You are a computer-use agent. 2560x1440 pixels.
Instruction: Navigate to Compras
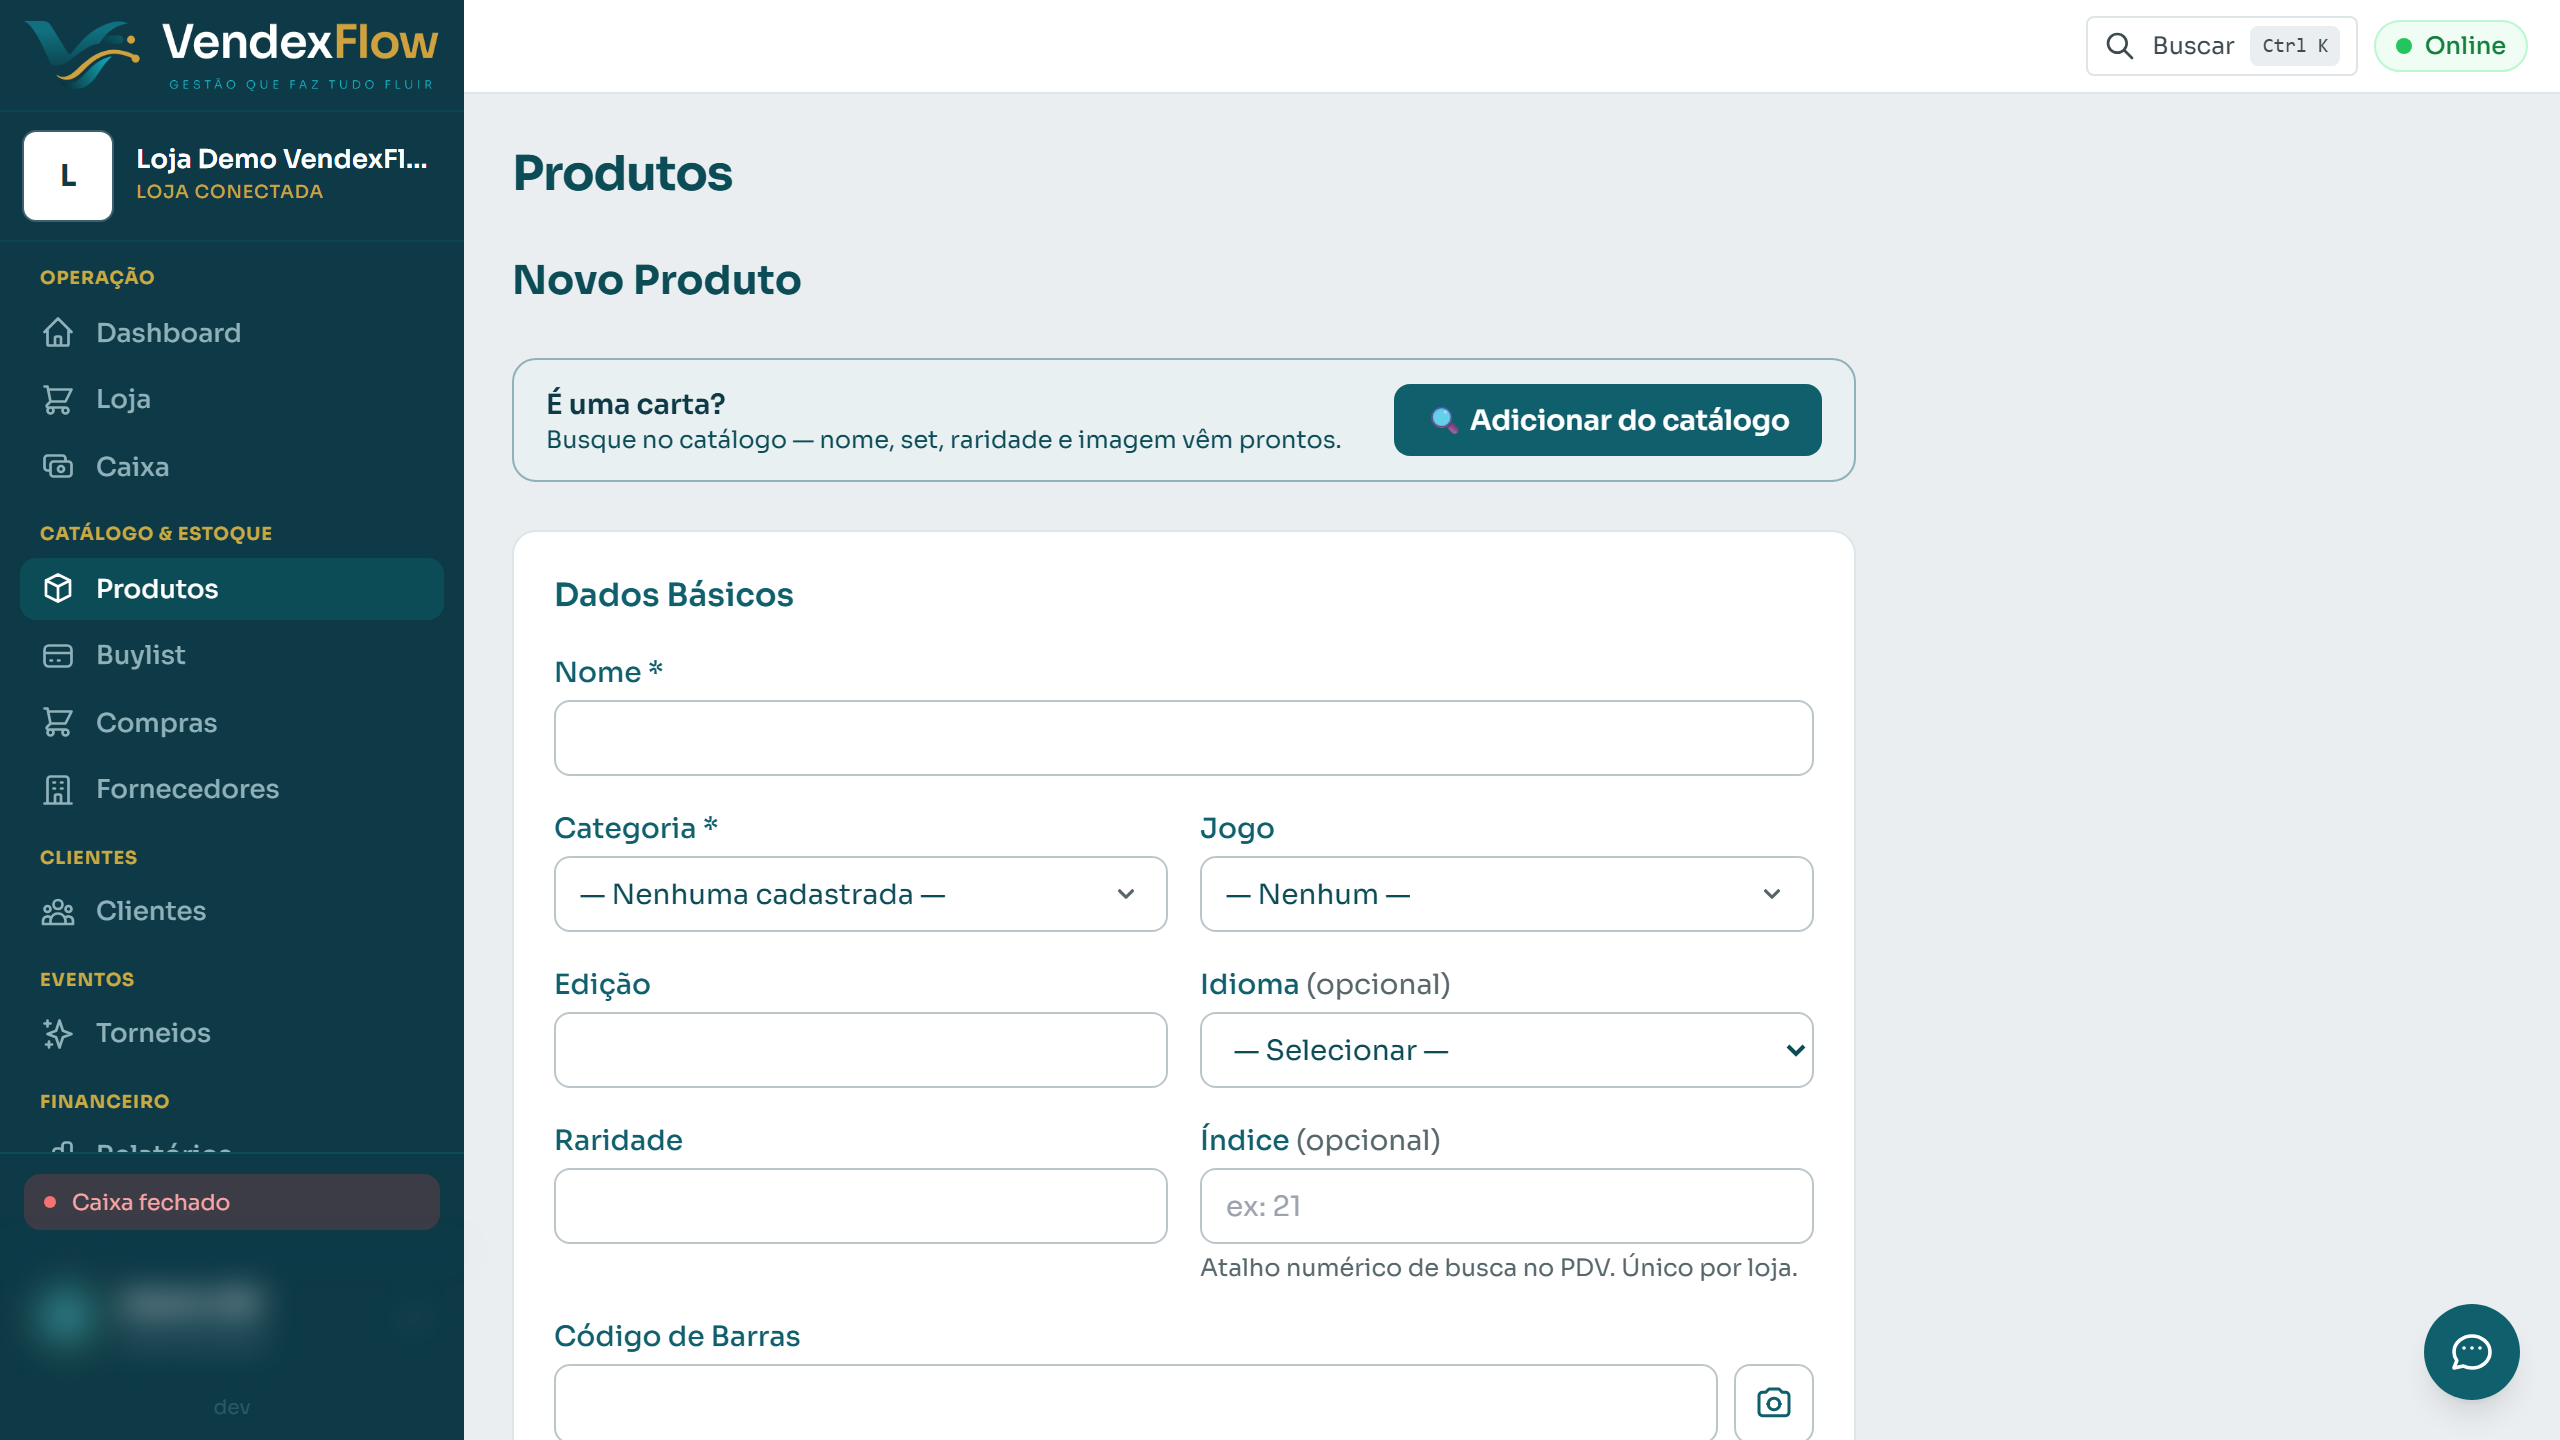tap(232, 723)
